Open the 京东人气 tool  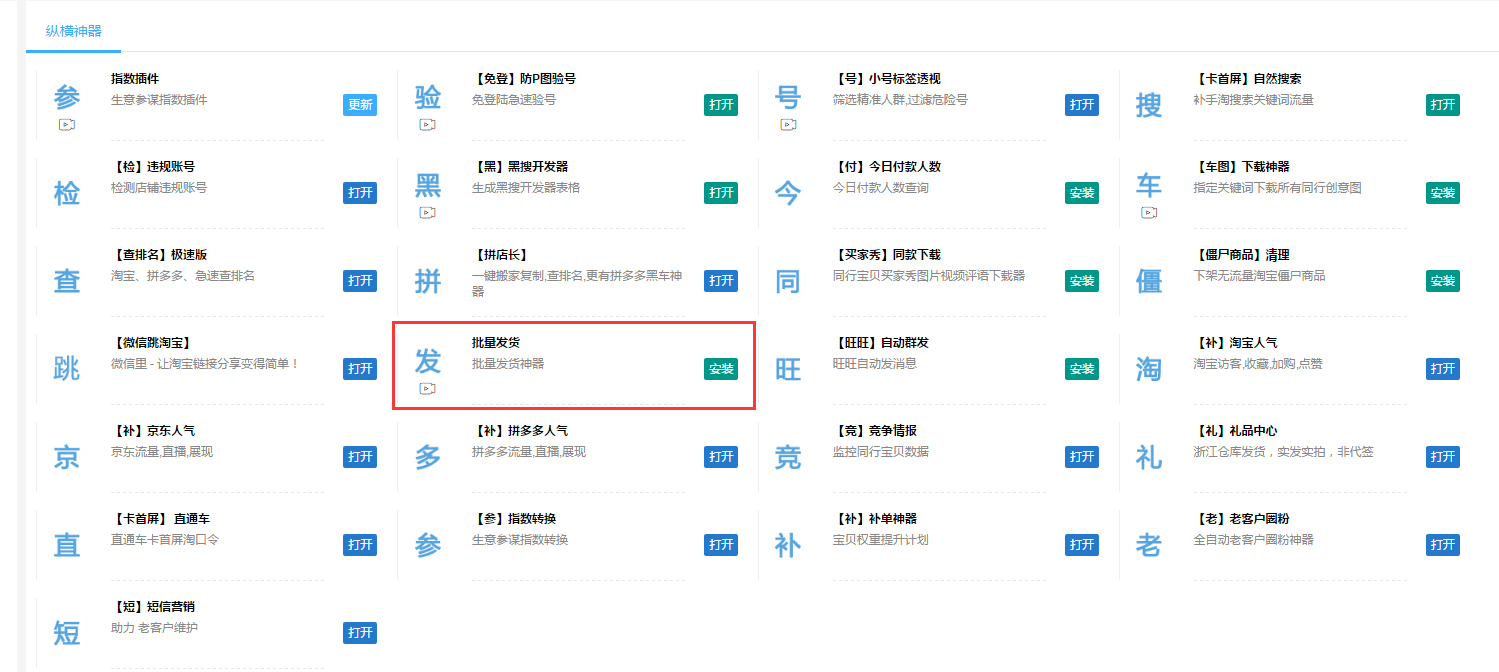[360, 457]
